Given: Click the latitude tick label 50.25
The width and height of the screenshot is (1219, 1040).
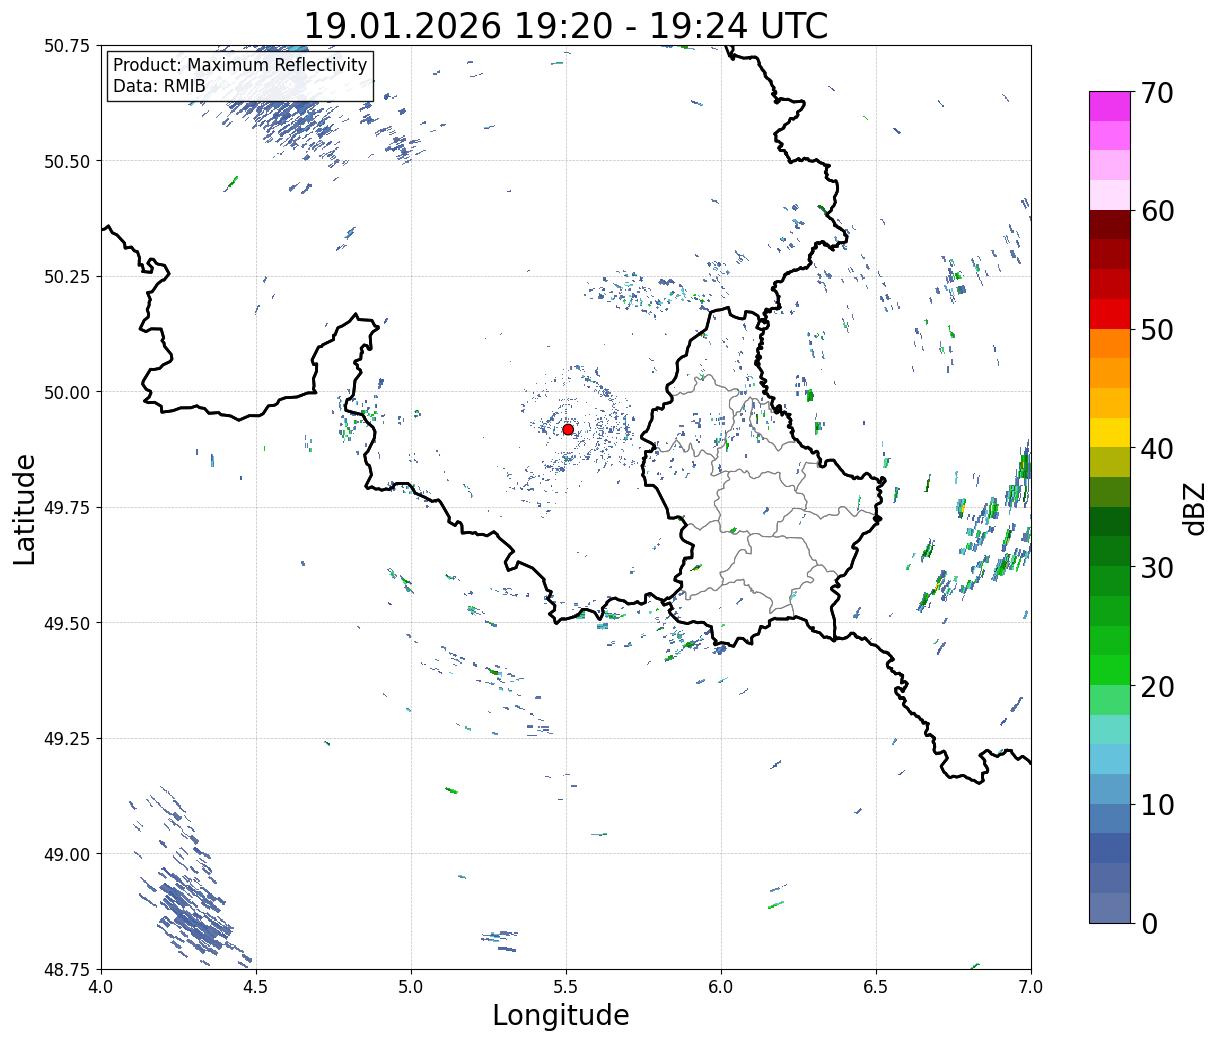Looking at the screenshot, I should pos(67,277).
